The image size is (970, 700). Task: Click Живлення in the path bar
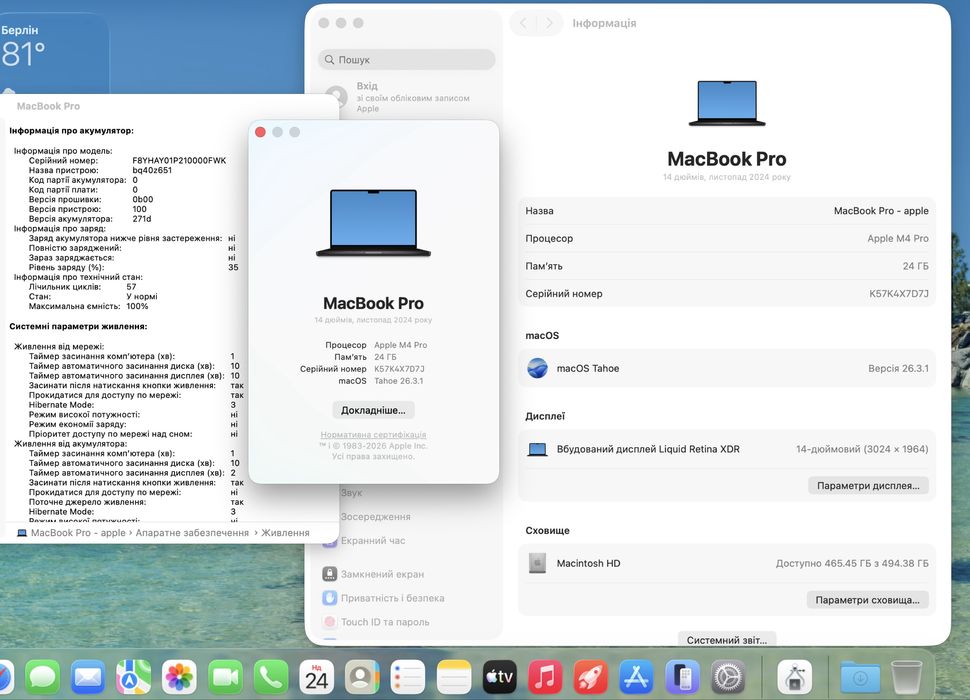tap(285, 532)
